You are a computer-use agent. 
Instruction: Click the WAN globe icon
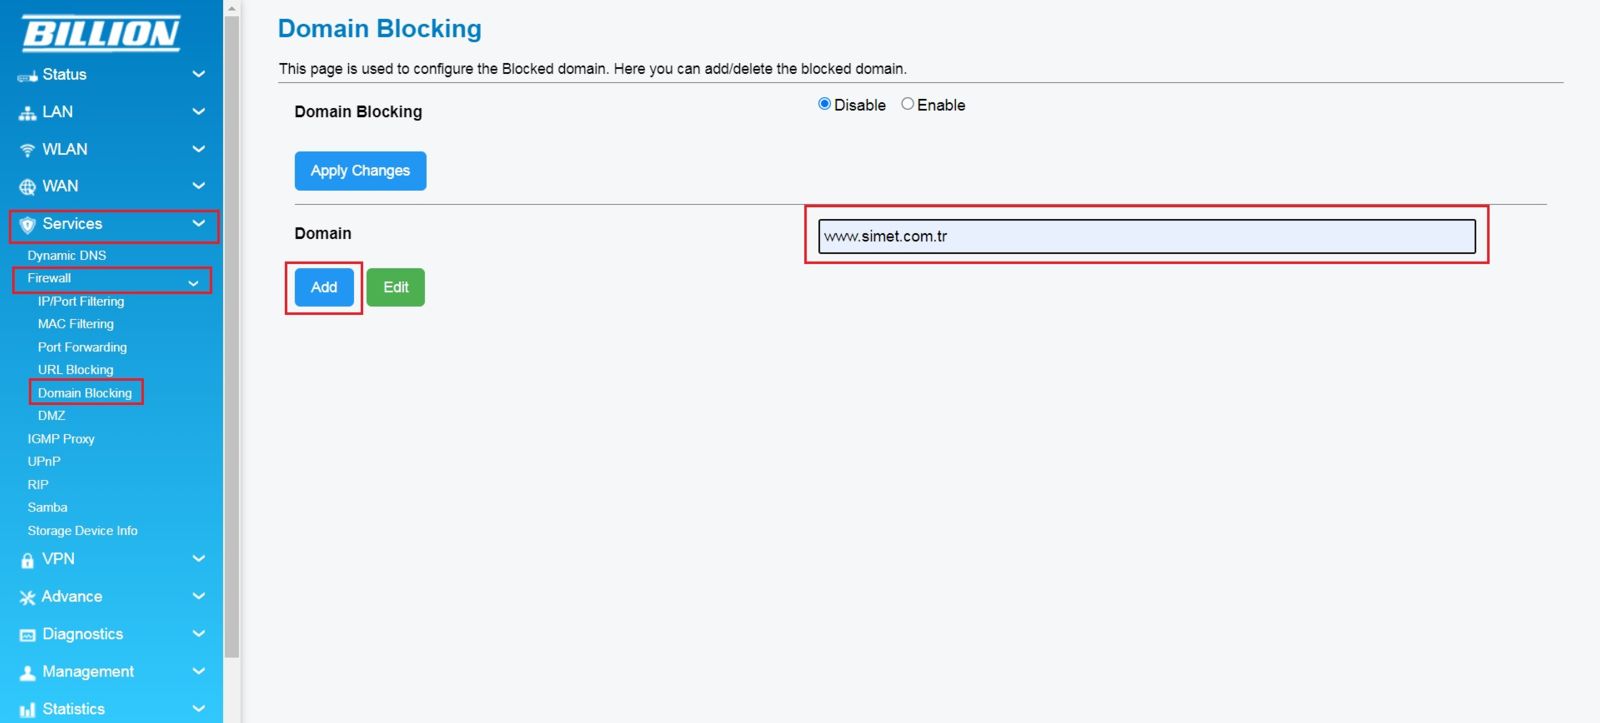pos(27,187)
